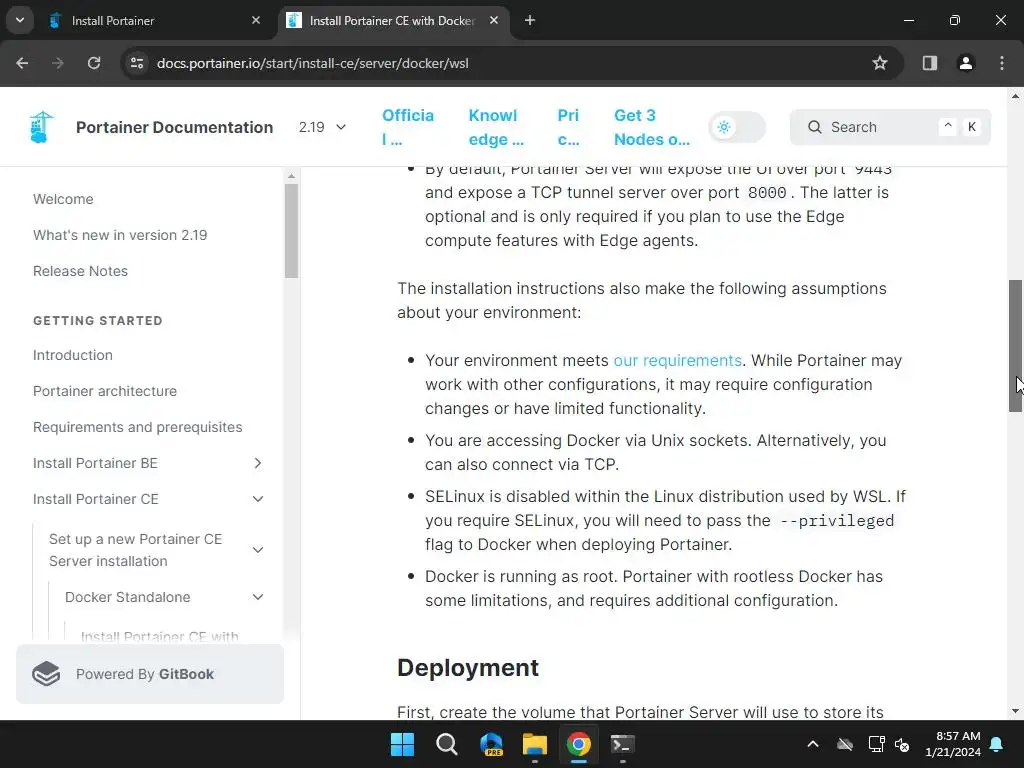Open the Welcome page in sidebar

(x=63, y=199)
